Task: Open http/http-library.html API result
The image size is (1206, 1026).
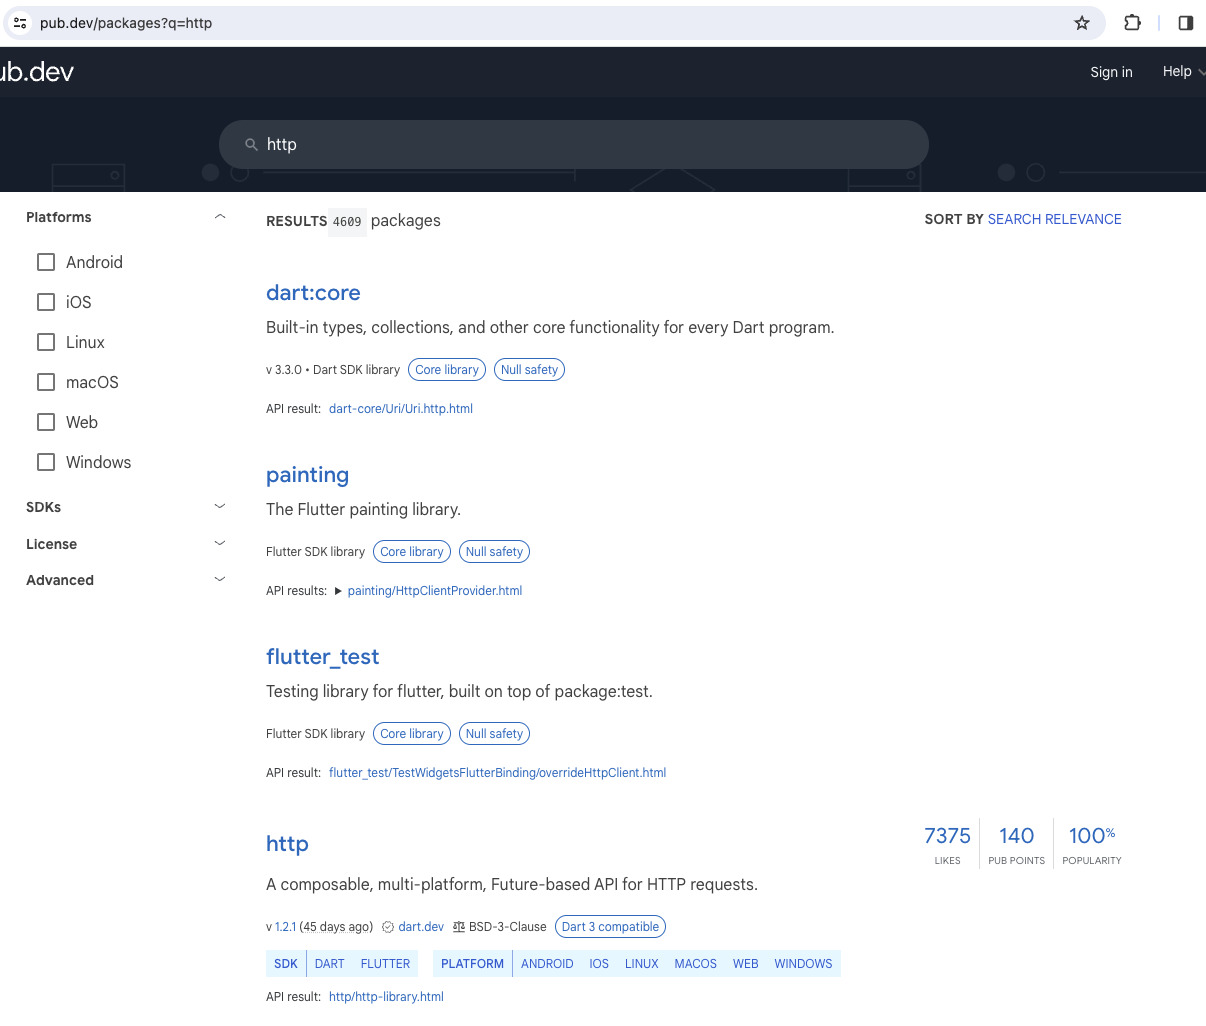Action: [386, 997]
